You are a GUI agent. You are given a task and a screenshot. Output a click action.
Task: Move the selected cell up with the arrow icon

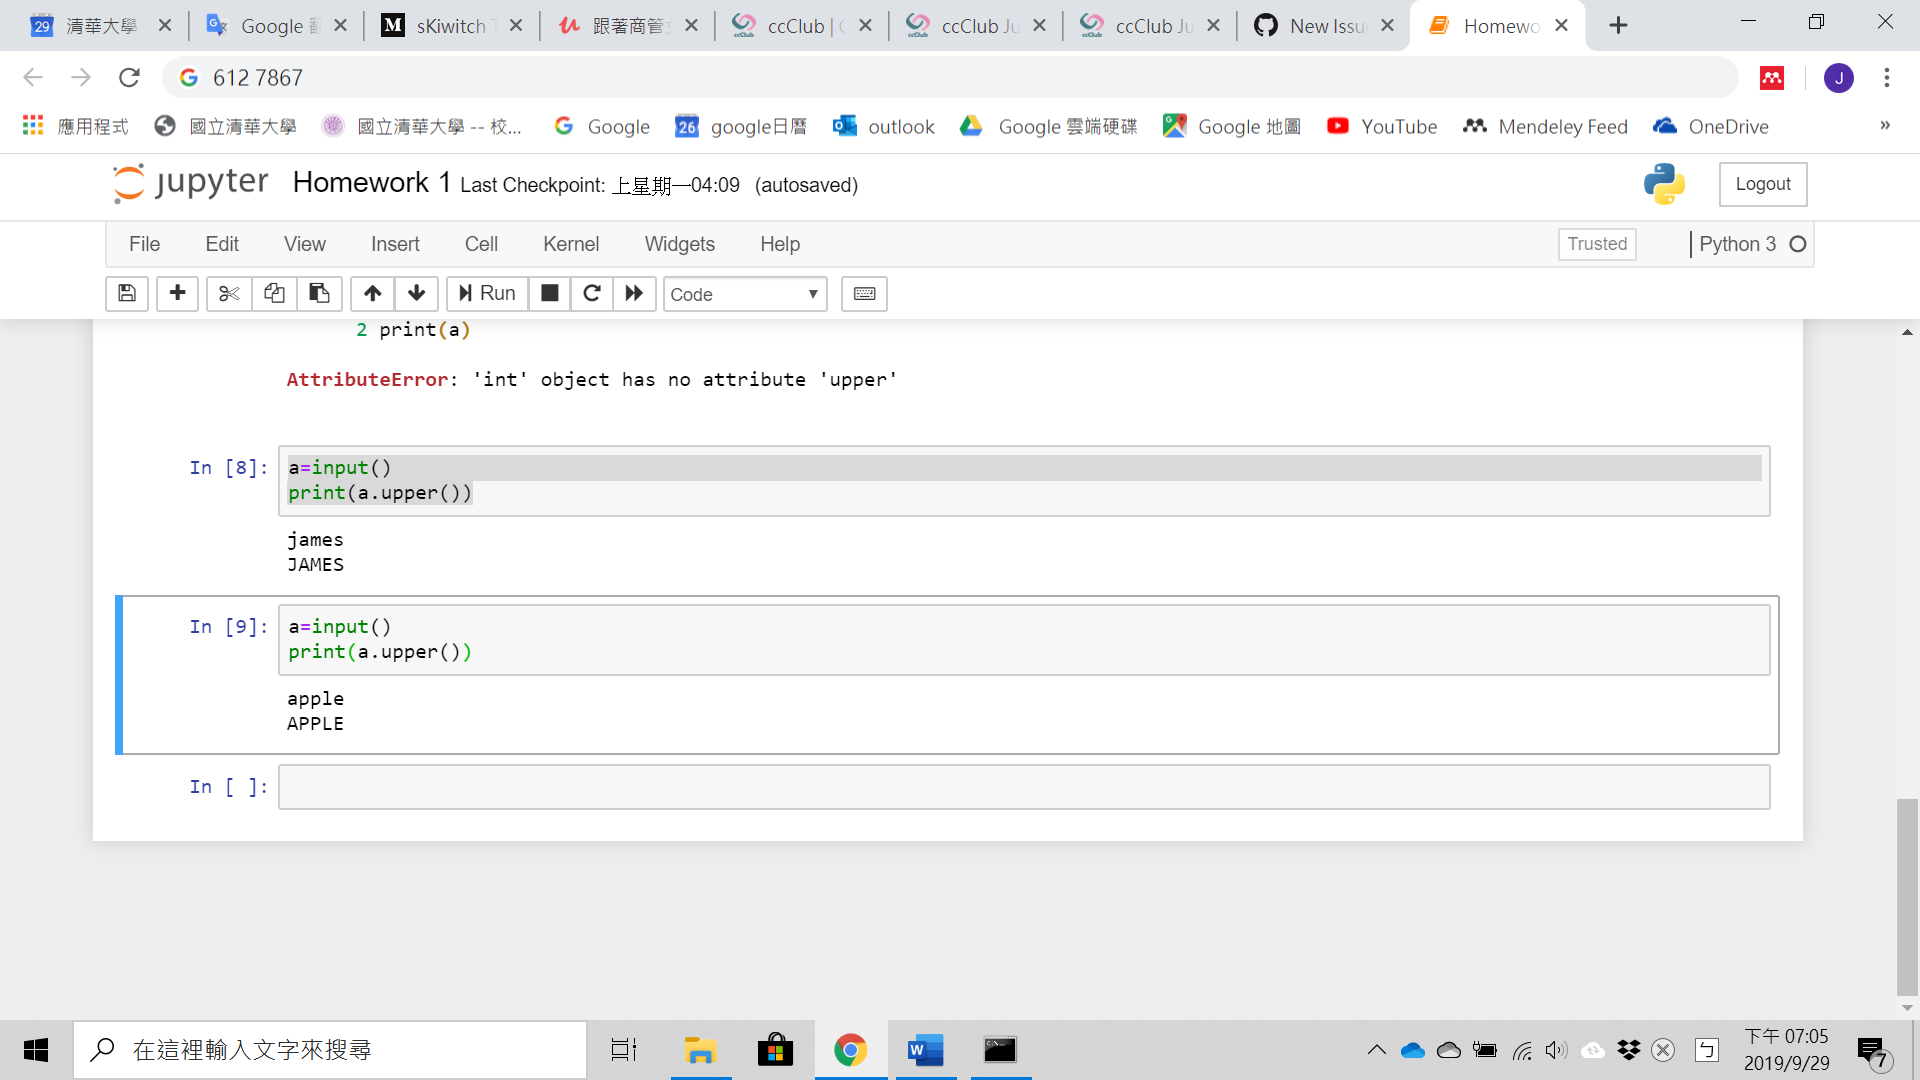(371, 293)
